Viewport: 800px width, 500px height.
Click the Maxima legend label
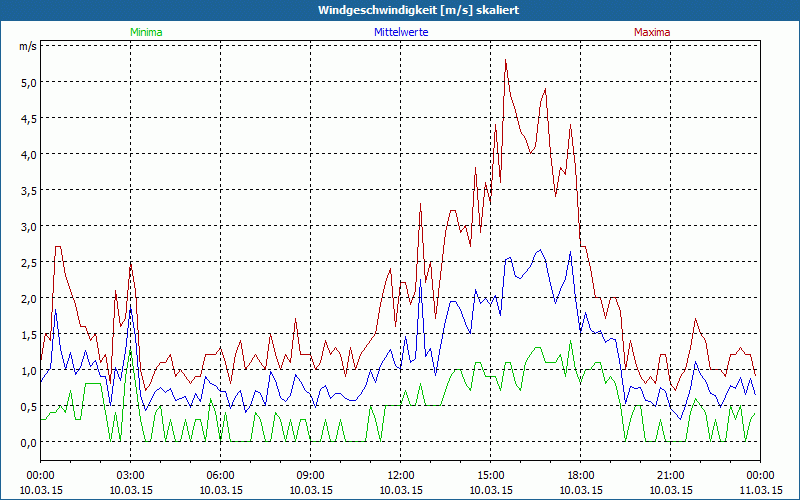point(652,32)
